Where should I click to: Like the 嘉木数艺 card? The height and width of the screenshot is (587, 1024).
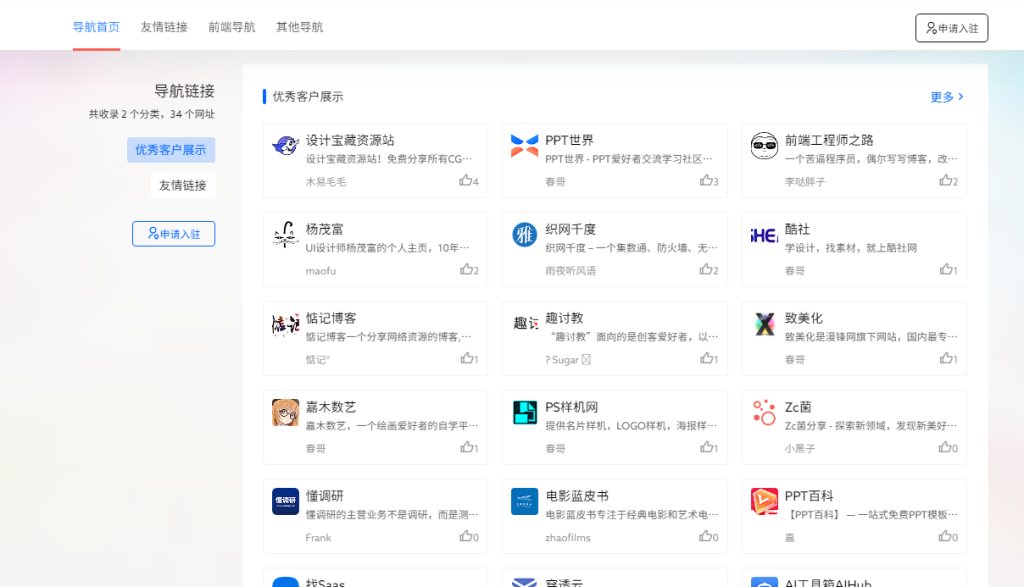pos(469,447)
